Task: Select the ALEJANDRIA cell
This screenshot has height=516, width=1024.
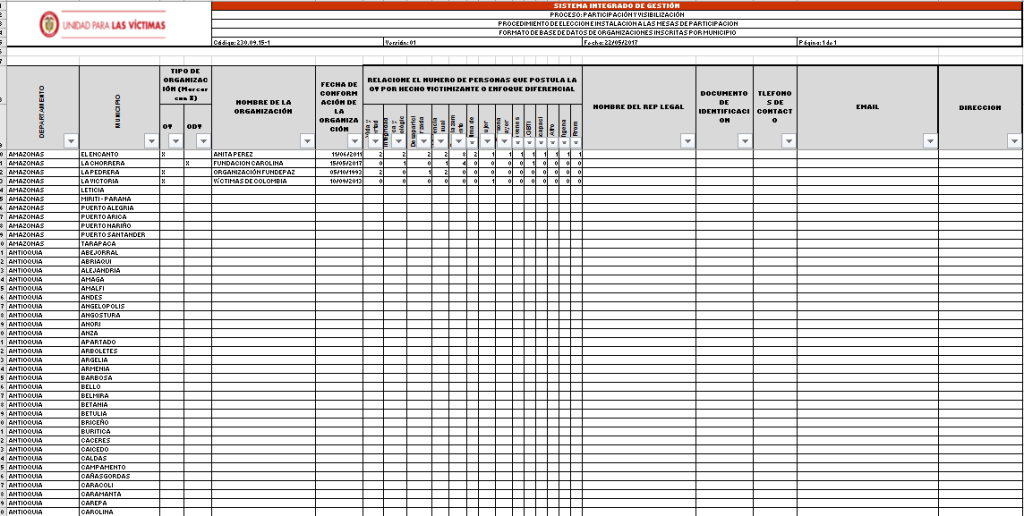Action: tap(120, 270)
